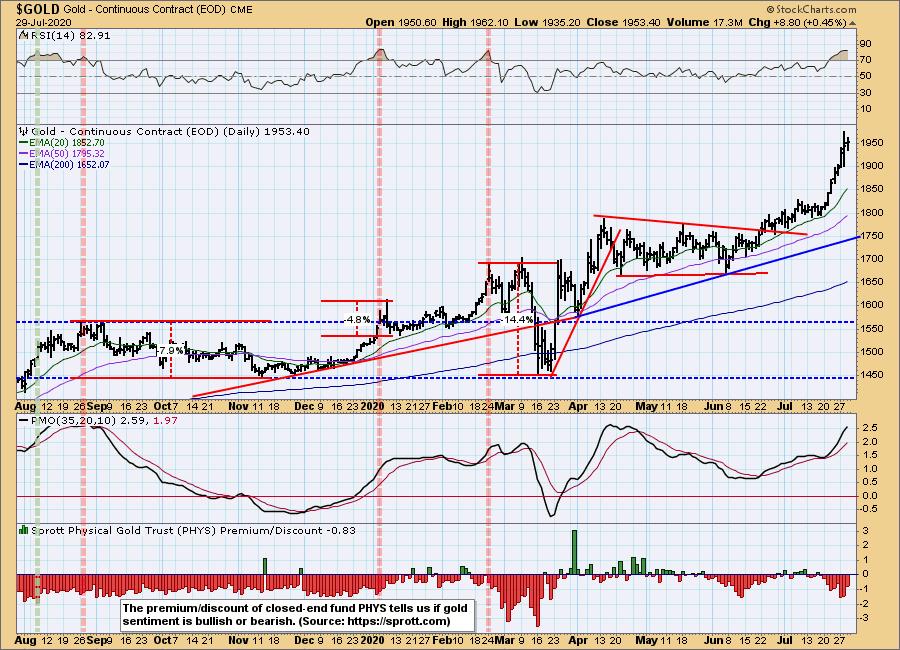
Task: Click the green EMA(20) legend color line
Action: (x=24, y=142)
